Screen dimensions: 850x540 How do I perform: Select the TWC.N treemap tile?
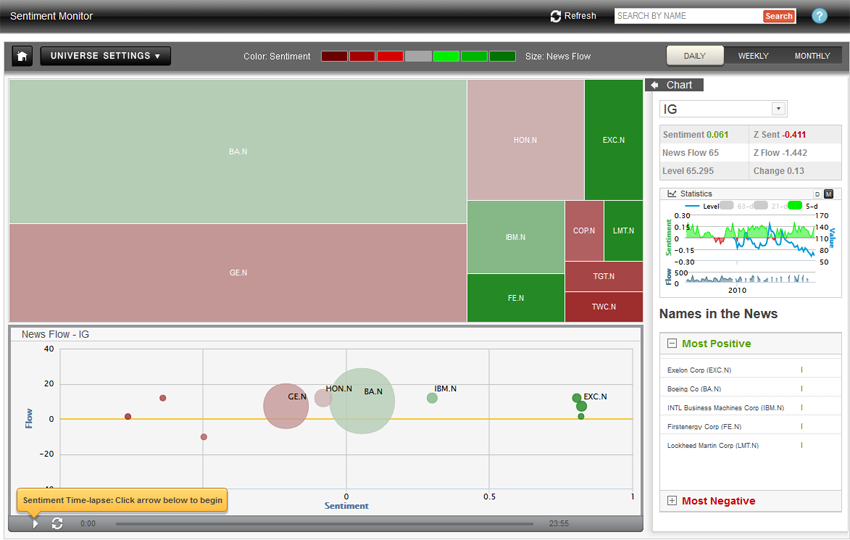point(604,307)
